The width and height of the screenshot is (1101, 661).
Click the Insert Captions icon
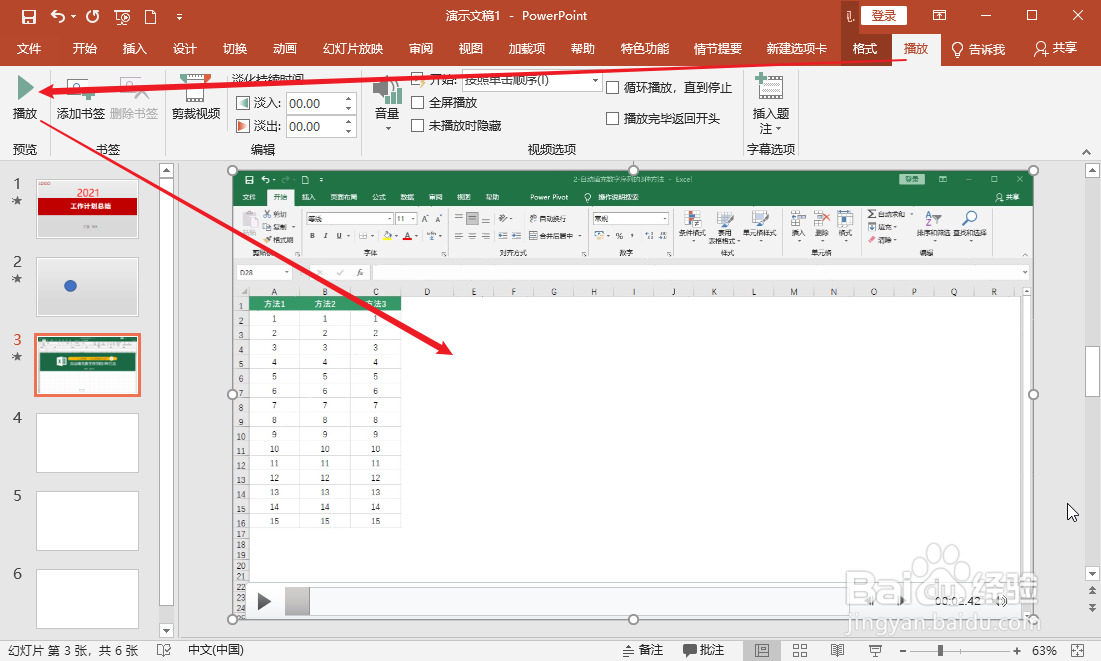[x=770, y=87]
